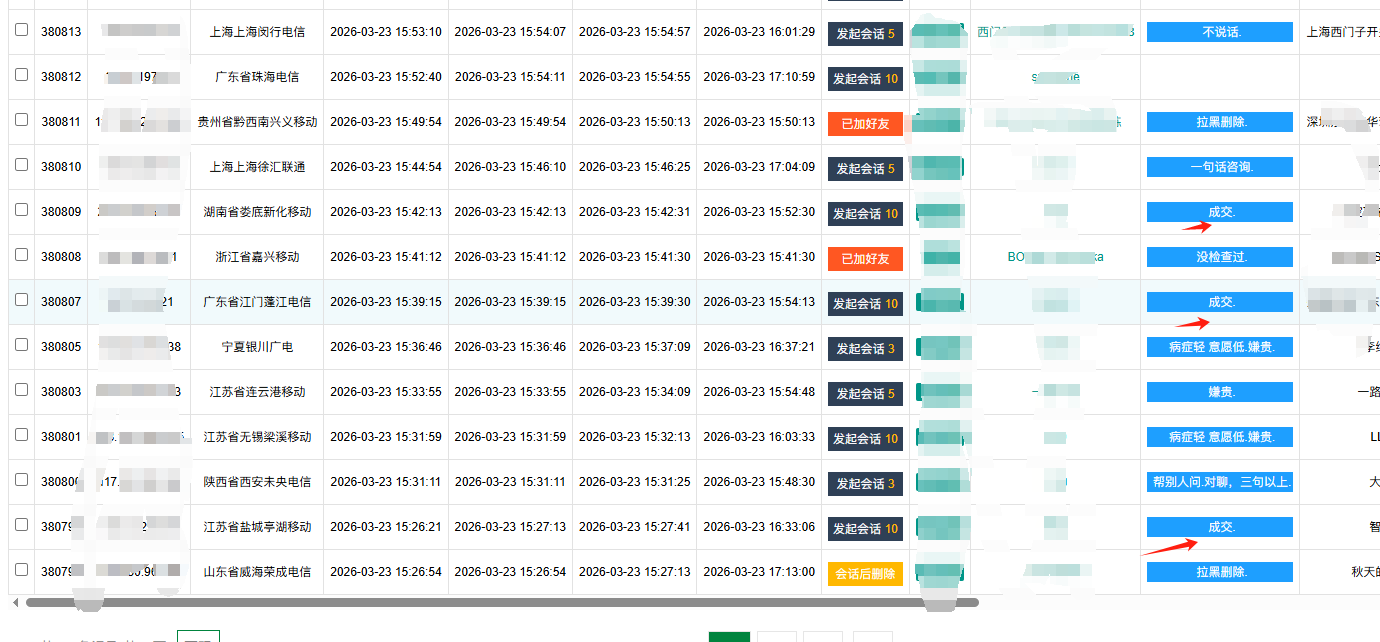Select the 没检查过 tag
Screen dimensions: 1380x642
(x=1219, y=257)
